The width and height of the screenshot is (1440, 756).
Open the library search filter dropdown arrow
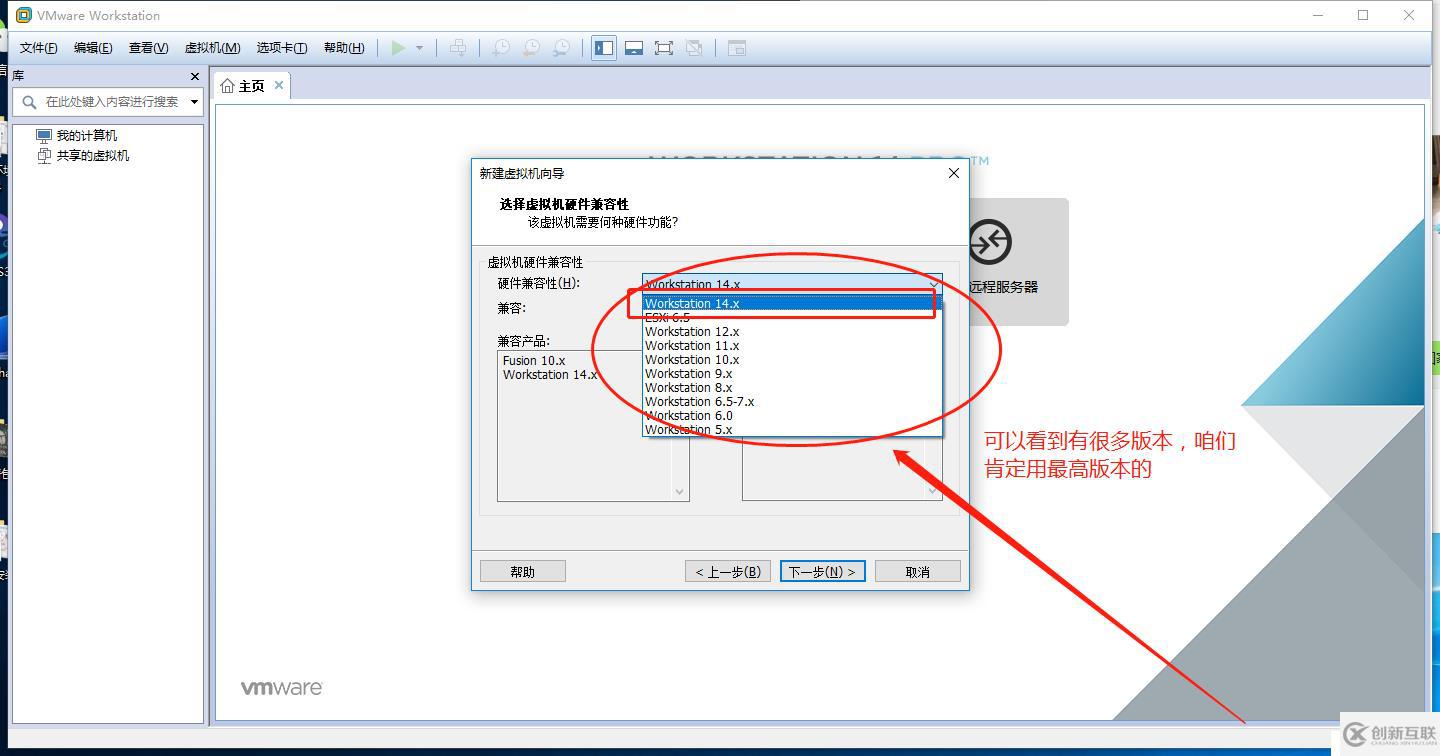click(x=194, y=101)
